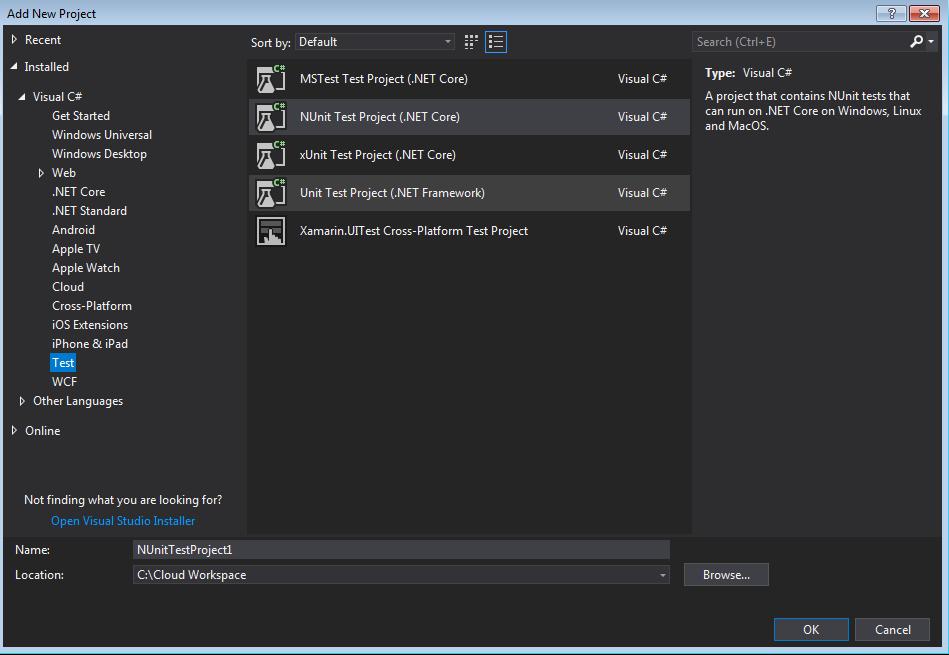The width and height of the screenshot is (949, 655).
Task: Click the MSTest Test Project icon
Action: [x=270, y=79]
